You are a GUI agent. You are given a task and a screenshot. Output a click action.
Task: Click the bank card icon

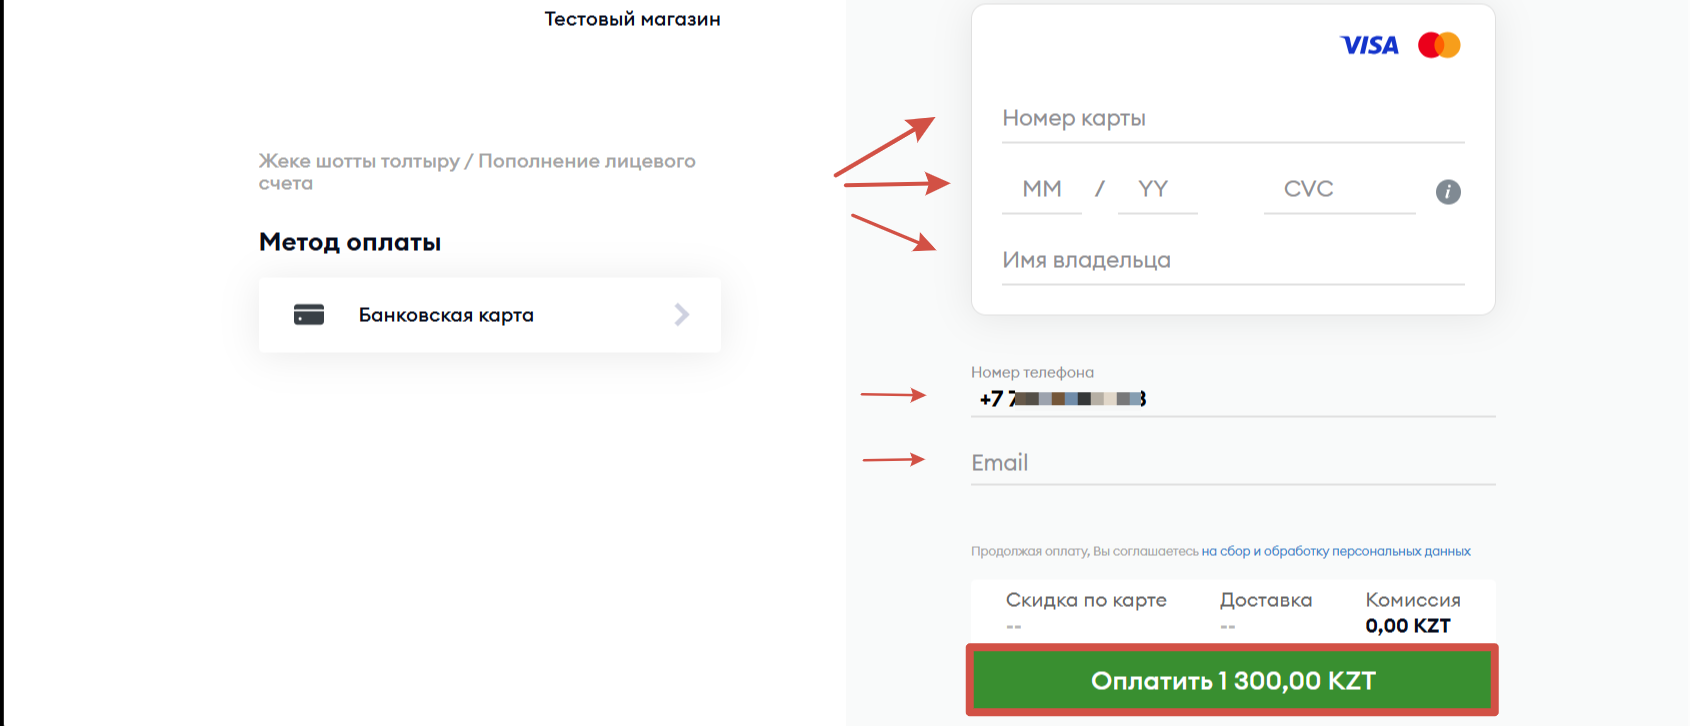point(309,315)
